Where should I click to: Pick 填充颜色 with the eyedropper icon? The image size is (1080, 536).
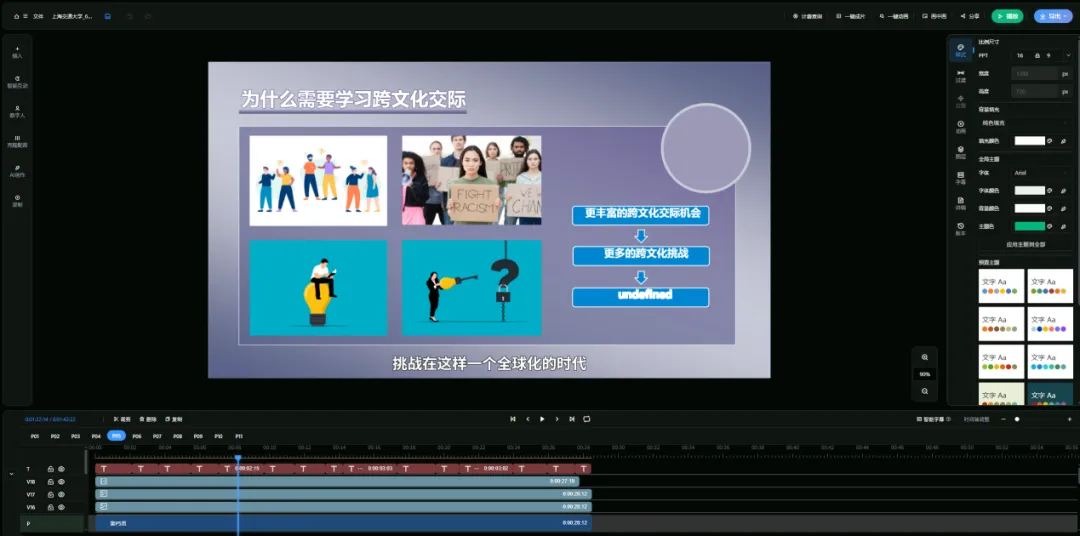pos(1064,141)
